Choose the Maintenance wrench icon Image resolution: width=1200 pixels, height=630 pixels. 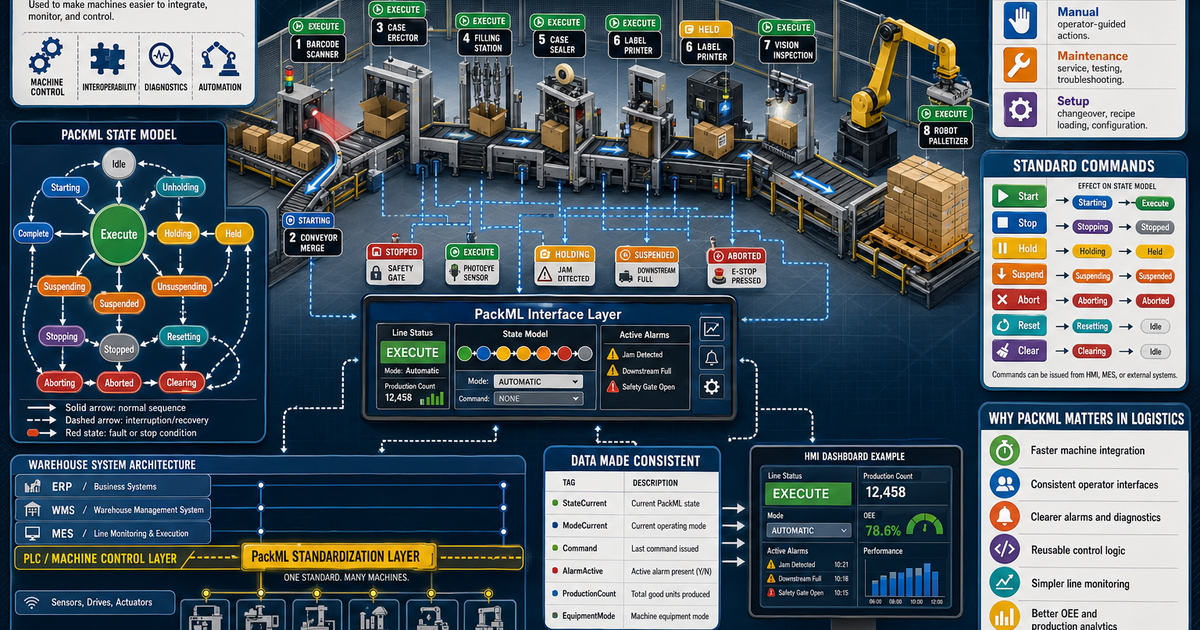(1022, 65)
